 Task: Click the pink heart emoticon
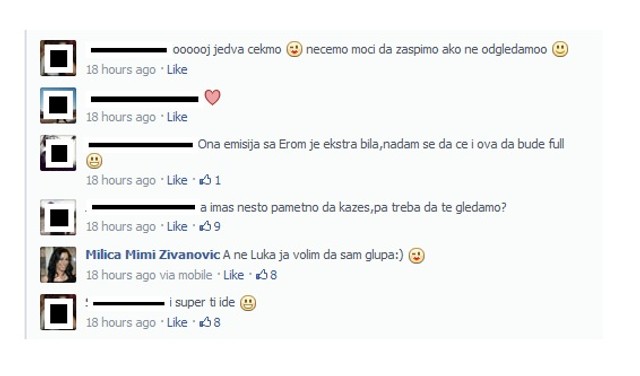point(212,97)
